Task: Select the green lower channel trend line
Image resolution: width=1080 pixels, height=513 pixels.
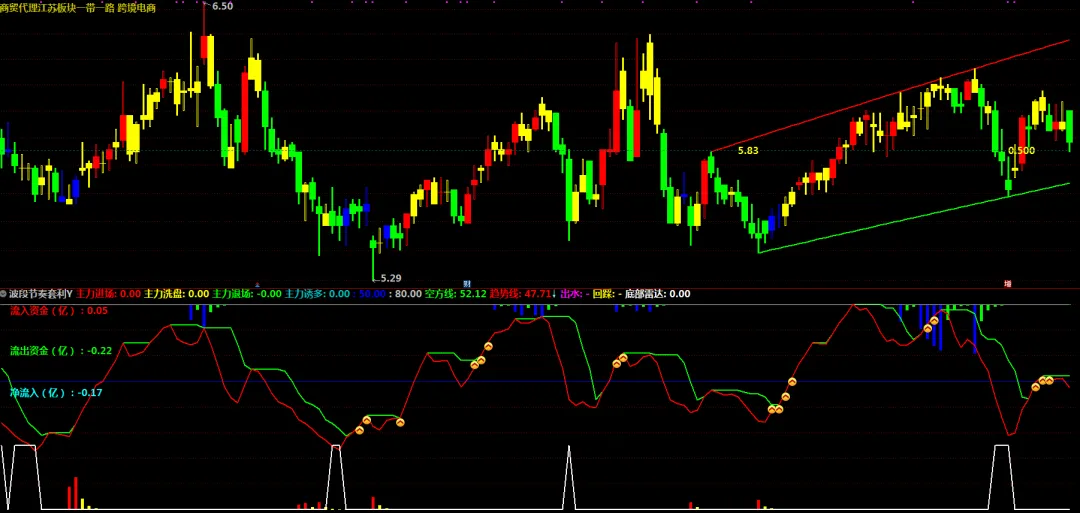Action: pyautogui.click(x=914, y=218)
